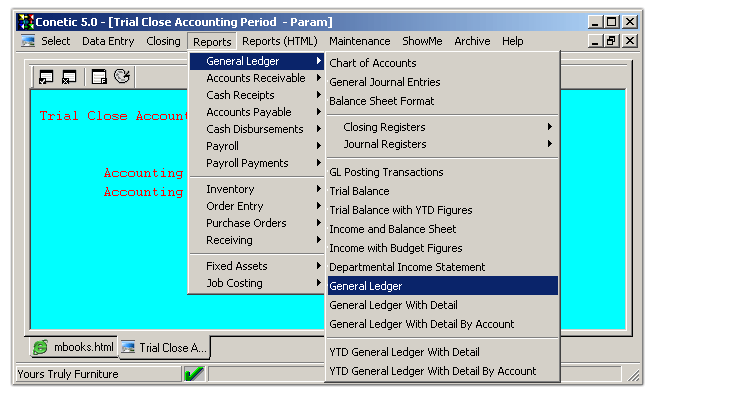Open the Maintenance menu

pos(359,41)
